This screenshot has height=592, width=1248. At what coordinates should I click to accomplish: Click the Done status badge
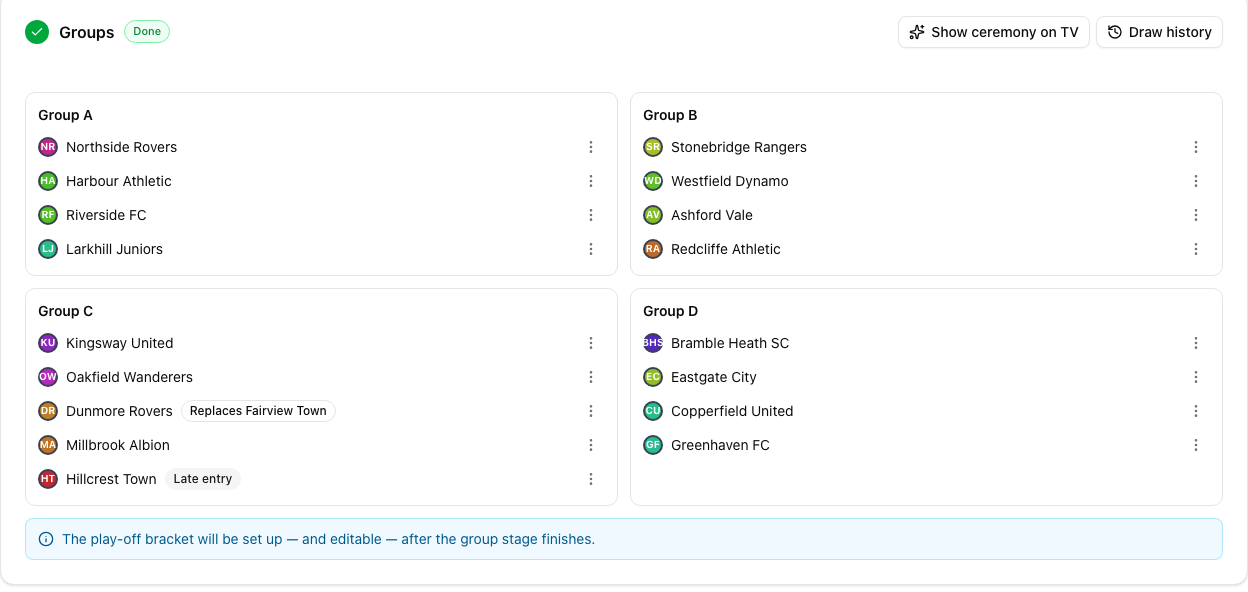tap(147, 32)
